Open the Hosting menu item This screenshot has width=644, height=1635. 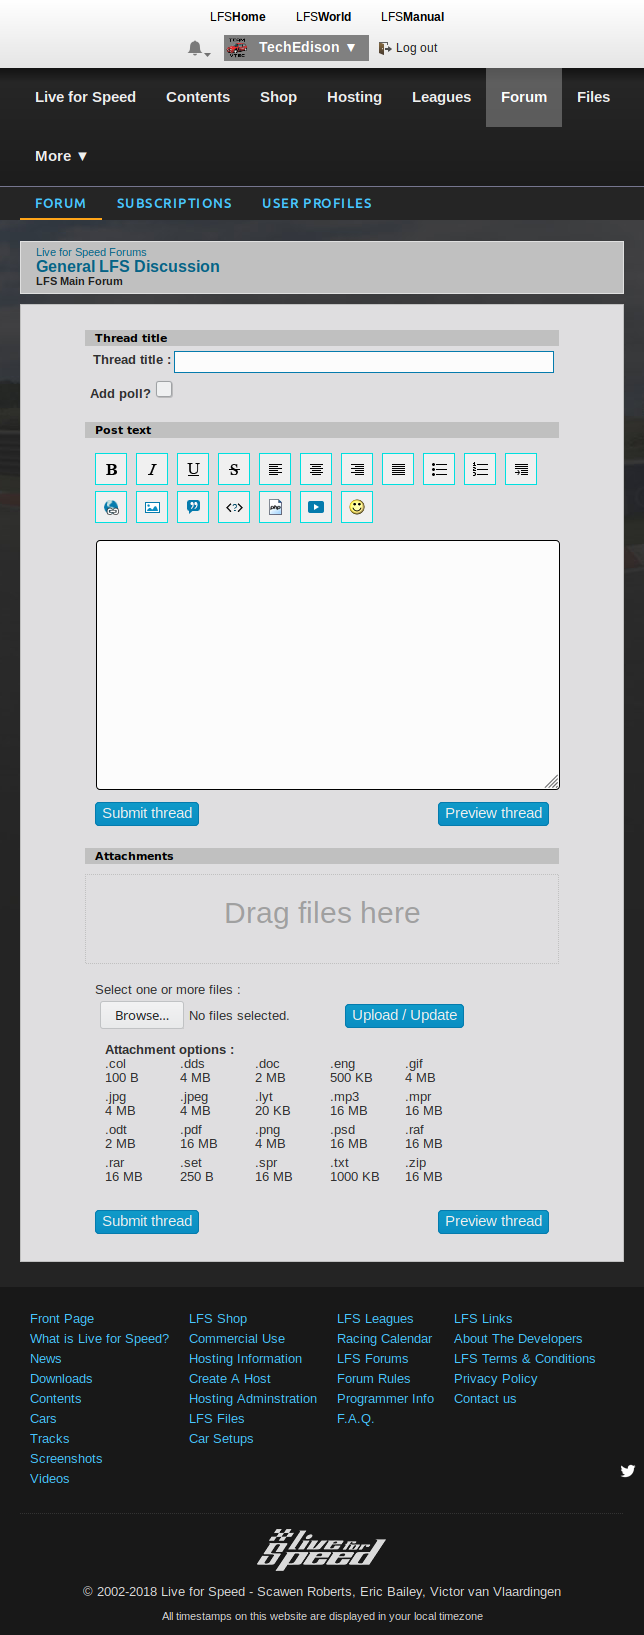point(354,97)
